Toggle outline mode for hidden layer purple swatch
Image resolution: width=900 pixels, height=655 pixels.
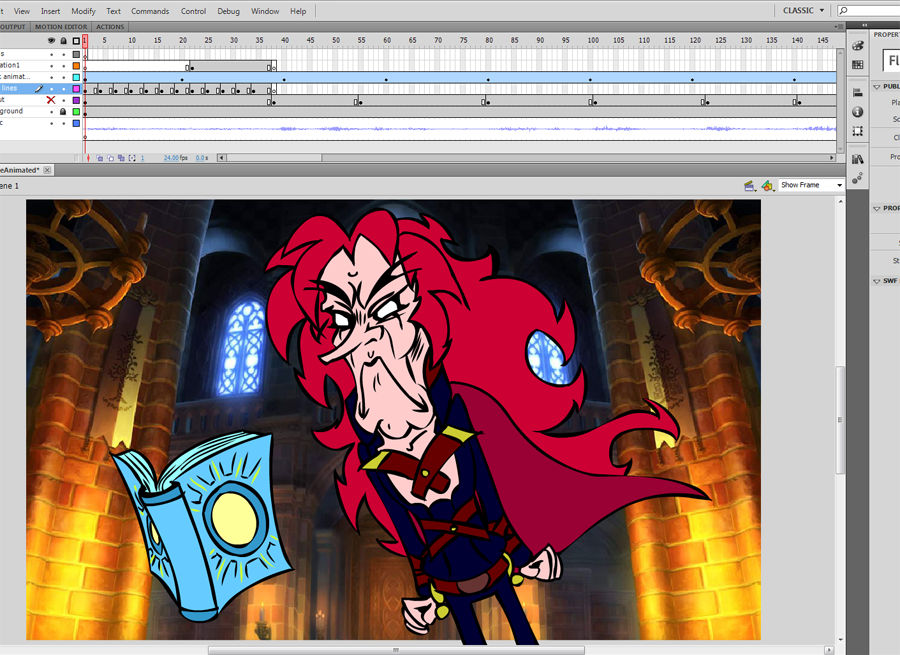pos(76,100)
